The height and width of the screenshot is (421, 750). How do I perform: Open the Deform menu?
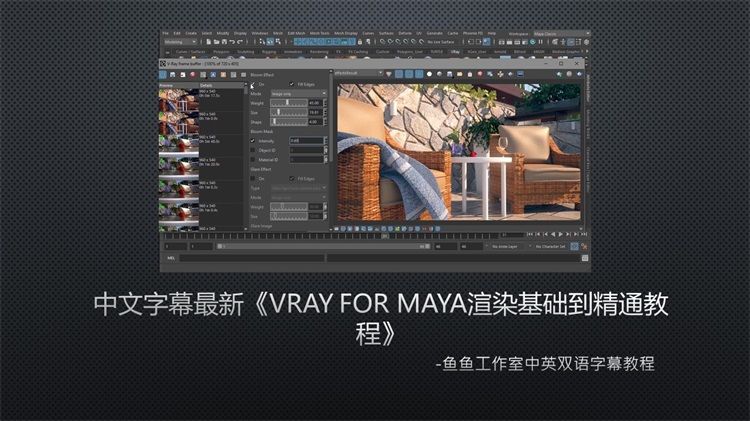coord(405,33)
